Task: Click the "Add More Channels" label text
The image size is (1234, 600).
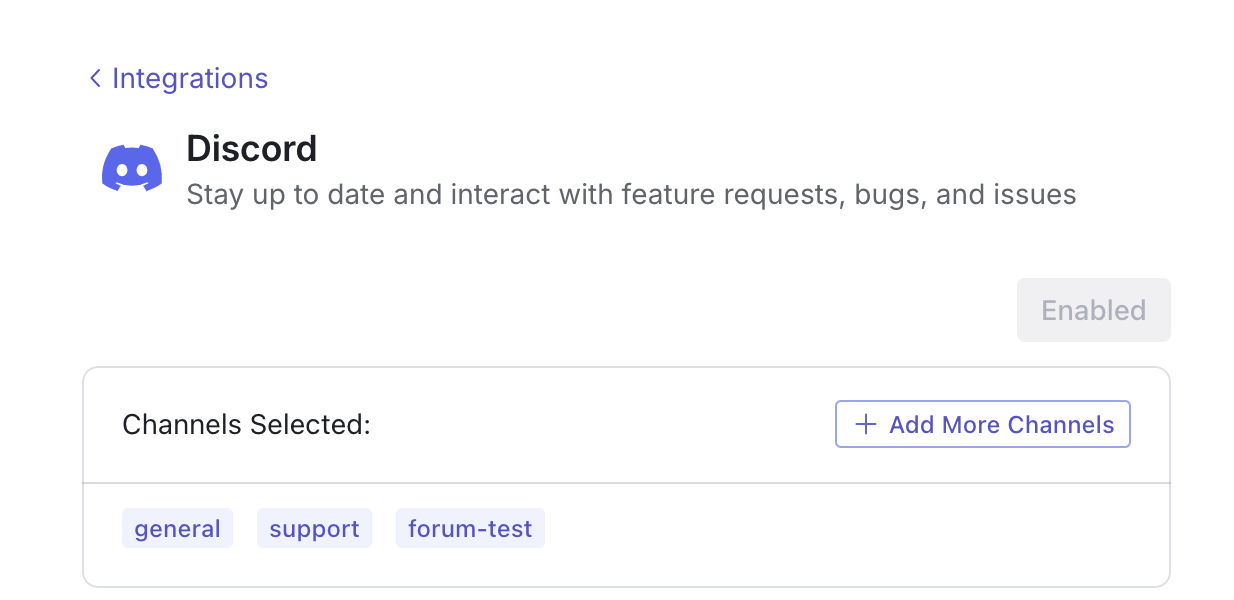Action: [x=1001, y=425]
